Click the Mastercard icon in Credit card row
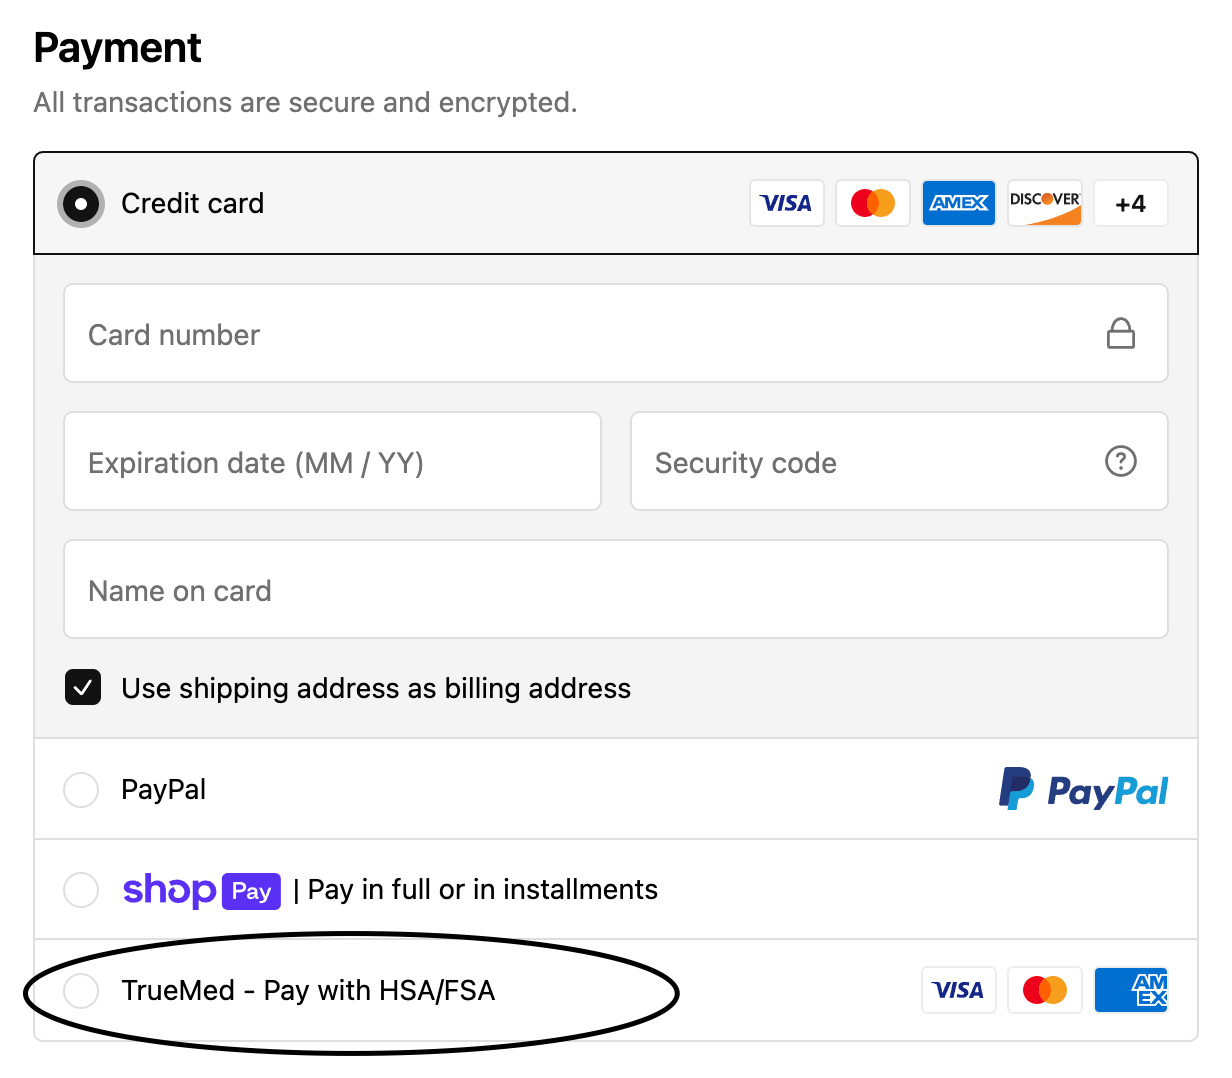This screenshot has height=1078, width=1232. click(x=872, y=203)
